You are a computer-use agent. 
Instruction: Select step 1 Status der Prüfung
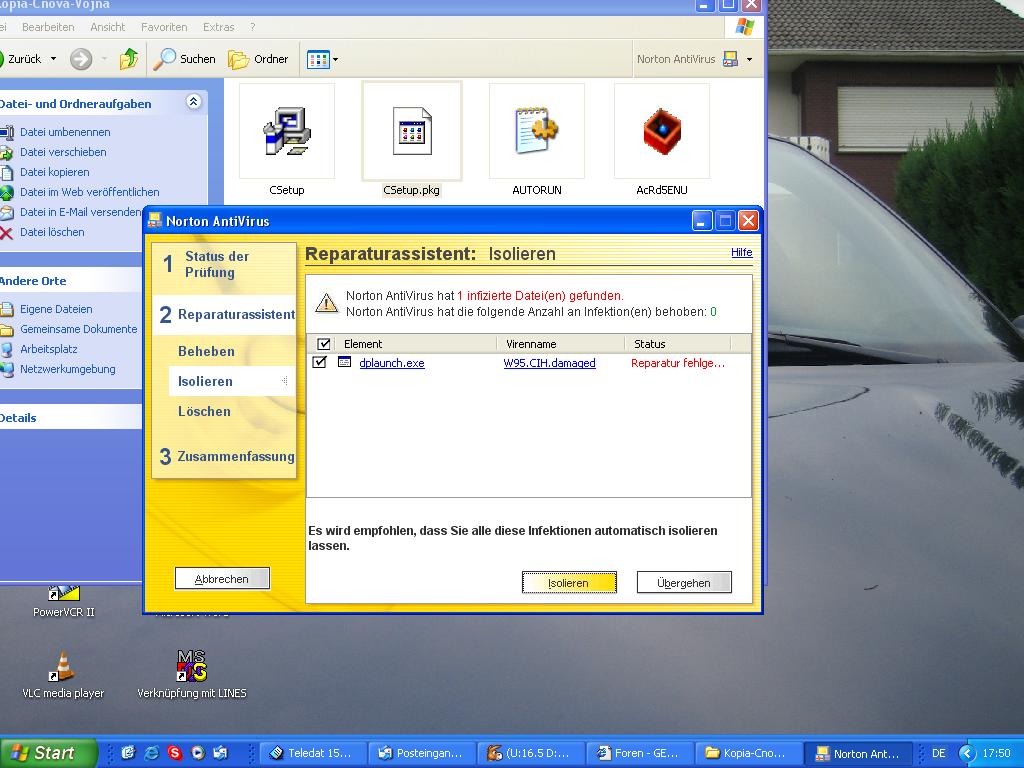tap(224, 264)
